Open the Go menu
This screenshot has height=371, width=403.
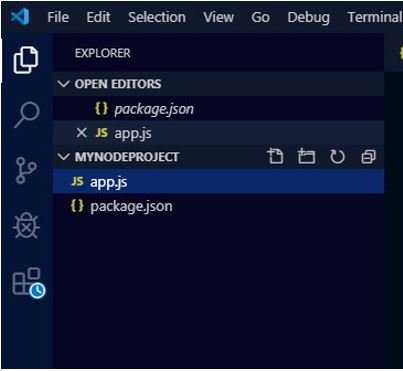(260, 17)
